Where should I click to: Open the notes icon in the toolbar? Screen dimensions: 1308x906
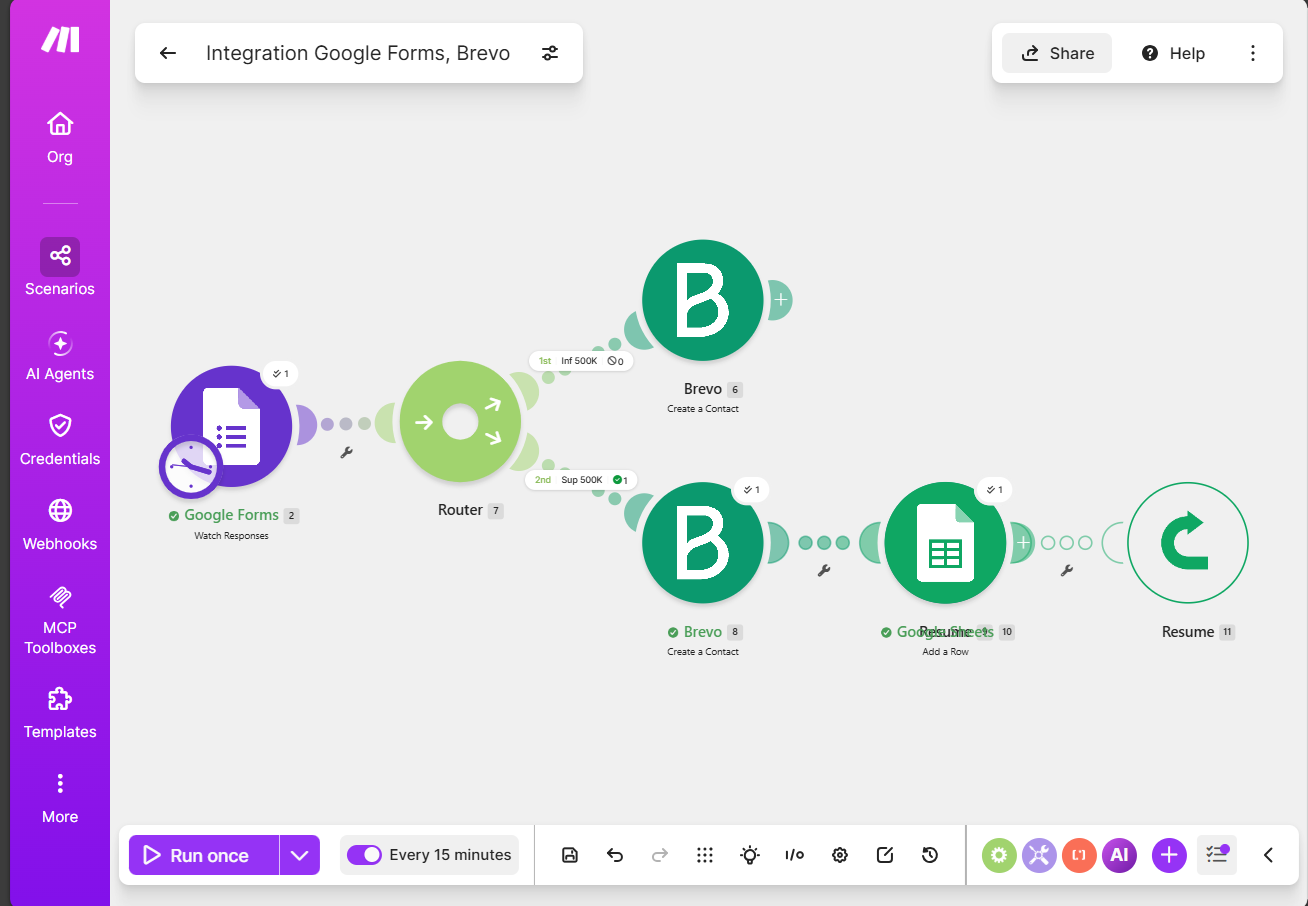pos(885,855)
